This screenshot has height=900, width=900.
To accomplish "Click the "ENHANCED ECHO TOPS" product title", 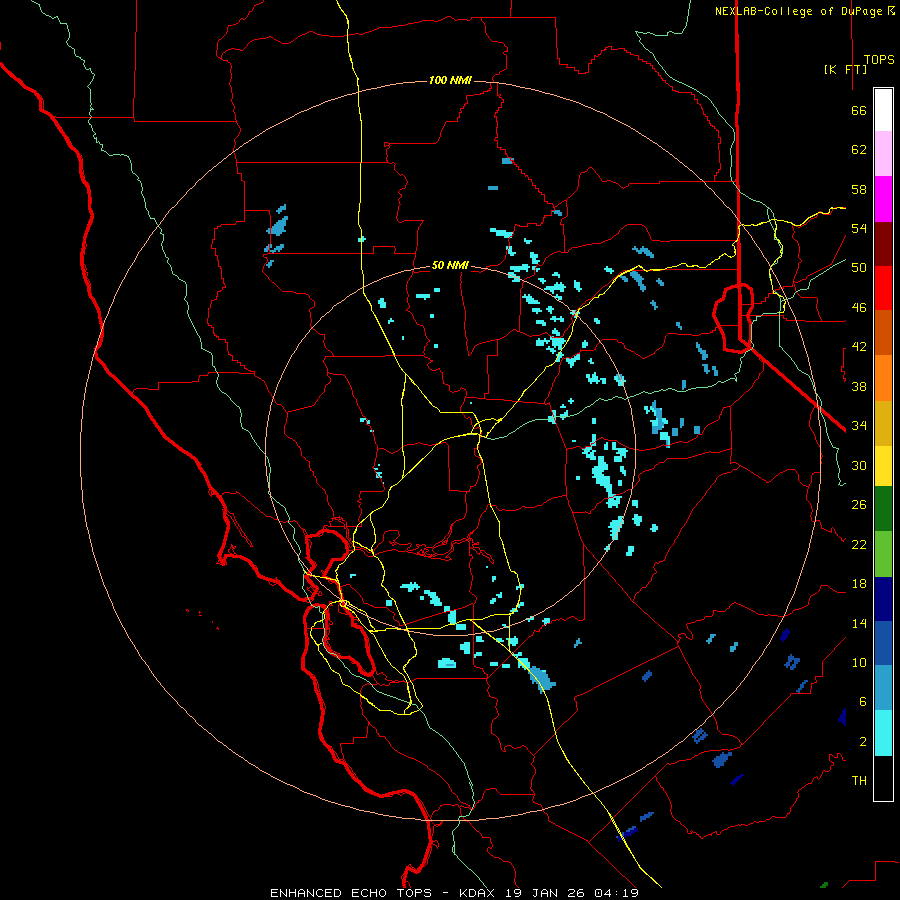I will [x=351, y=893].
